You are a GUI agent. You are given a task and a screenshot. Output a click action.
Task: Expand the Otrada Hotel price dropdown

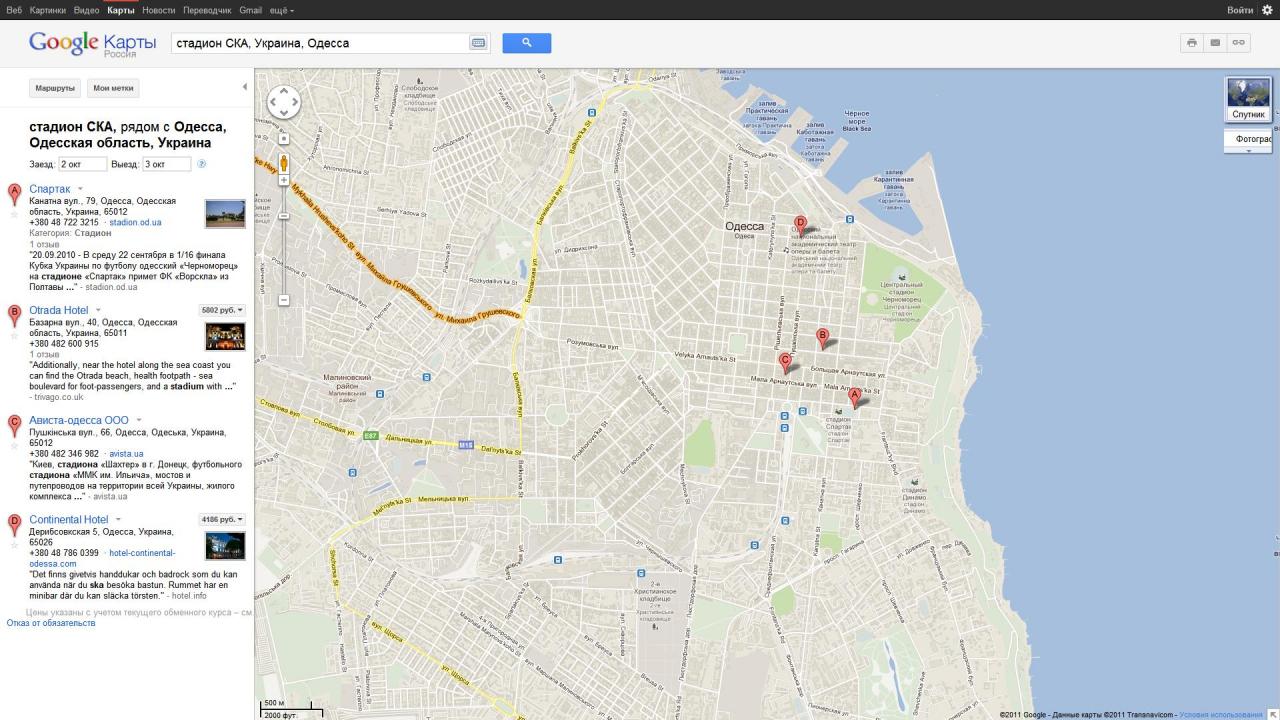click(223, 310)
